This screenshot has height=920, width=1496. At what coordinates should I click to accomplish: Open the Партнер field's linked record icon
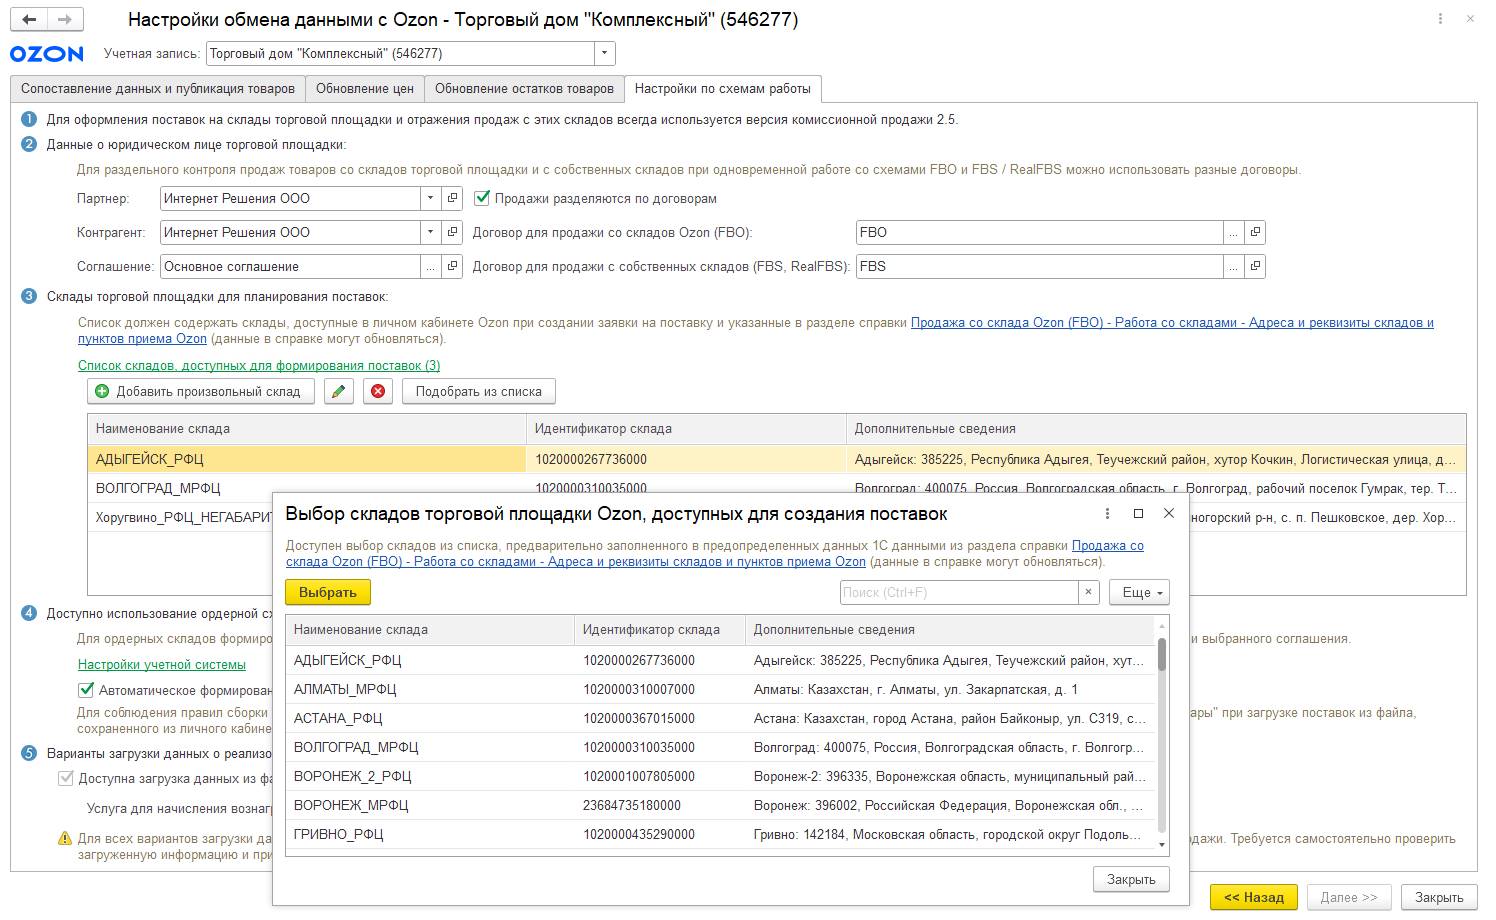point(453,198)
